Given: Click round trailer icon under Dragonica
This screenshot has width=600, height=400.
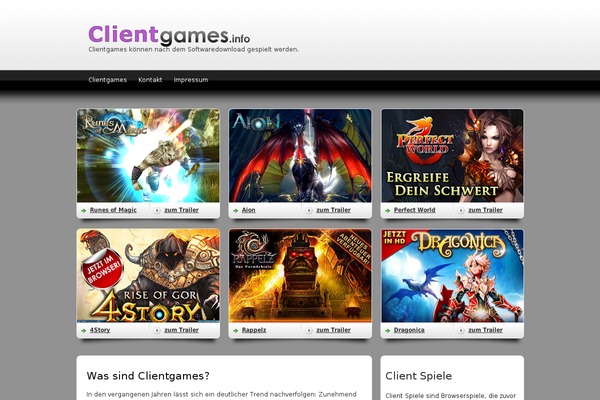Looking at the screenshot, I should (461, 330).
